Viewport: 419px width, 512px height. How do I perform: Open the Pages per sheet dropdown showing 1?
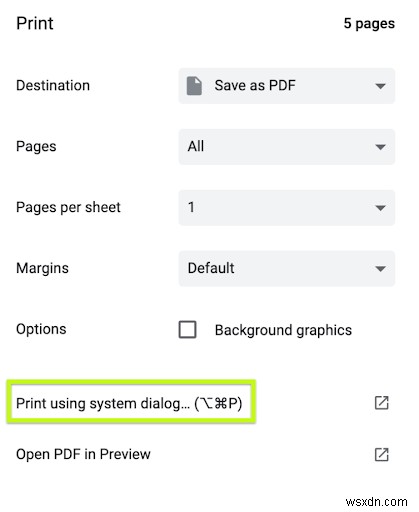[x=287, y=208]
